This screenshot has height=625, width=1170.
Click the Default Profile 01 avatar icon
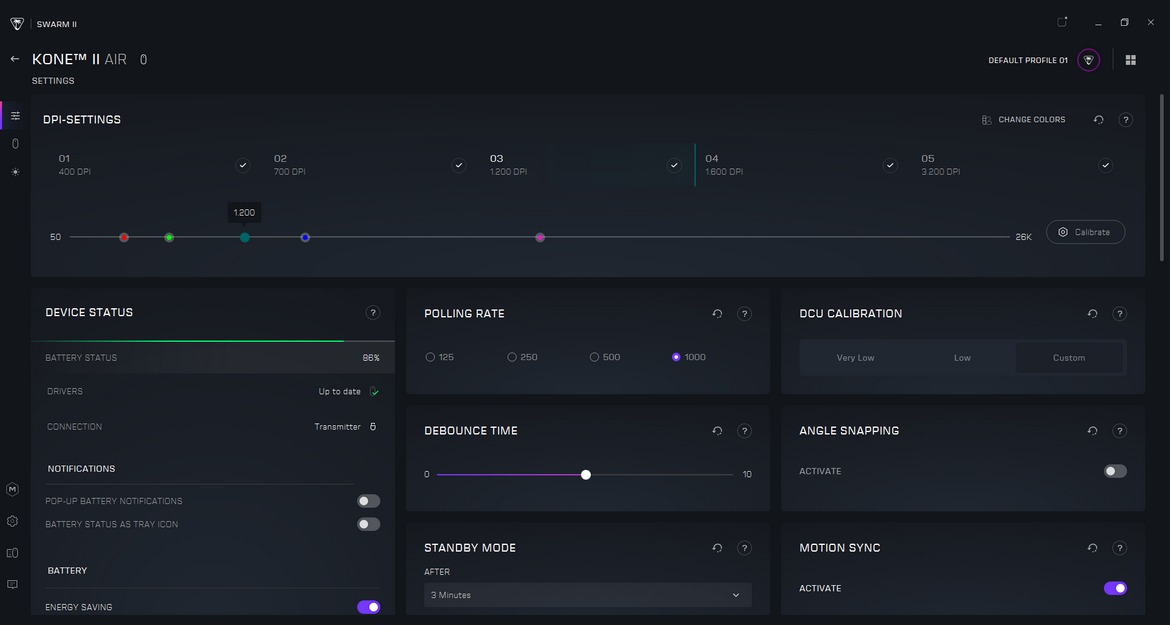tap(1089, 60)
